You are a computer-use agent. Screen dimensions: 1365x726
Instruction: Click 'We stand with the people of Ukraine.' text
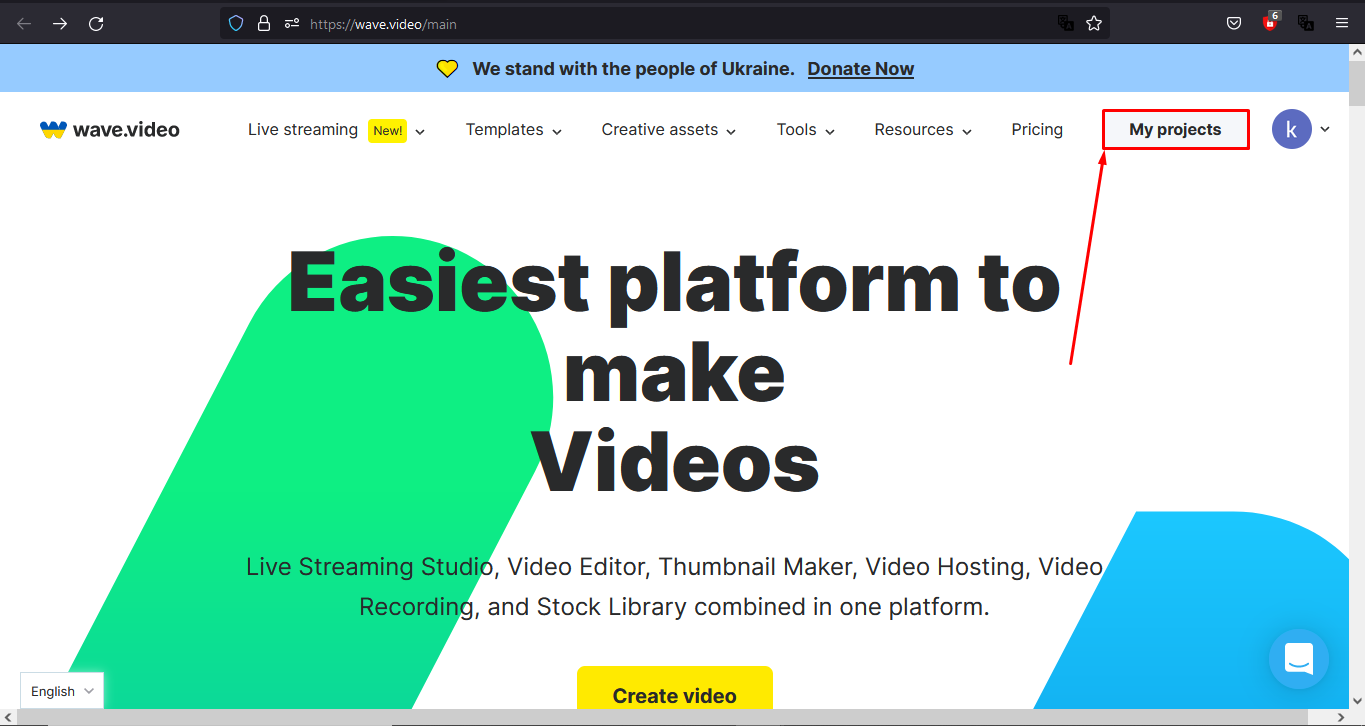(634, 69)
